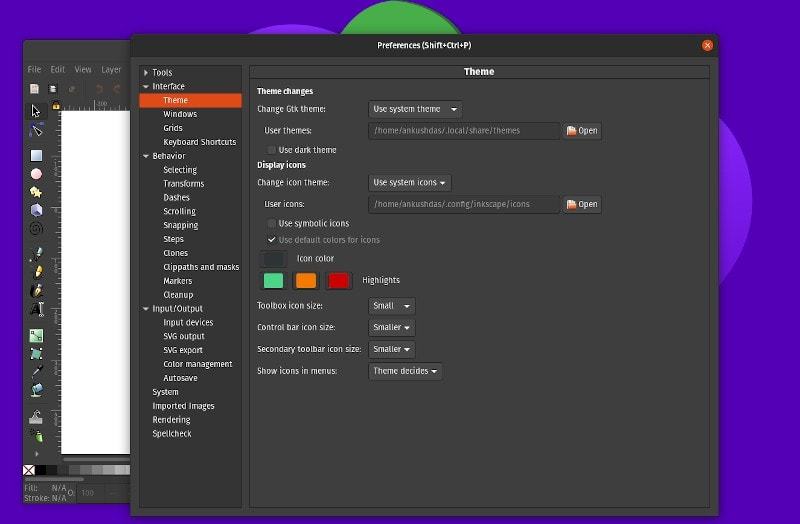800x524 pixels.
Task: Open the File menu
Action: click(34, 70)
